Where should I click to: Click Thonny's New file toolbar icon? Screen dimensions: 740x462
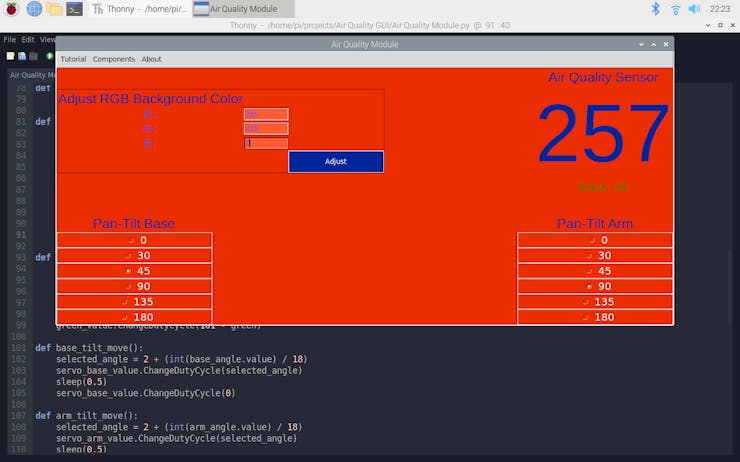[x=10, y=56]
